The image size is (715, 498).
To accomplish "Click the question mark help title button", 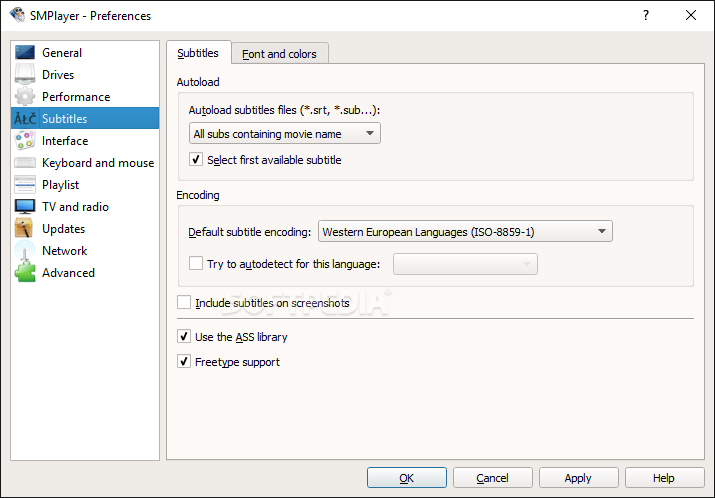I will 646,15.
